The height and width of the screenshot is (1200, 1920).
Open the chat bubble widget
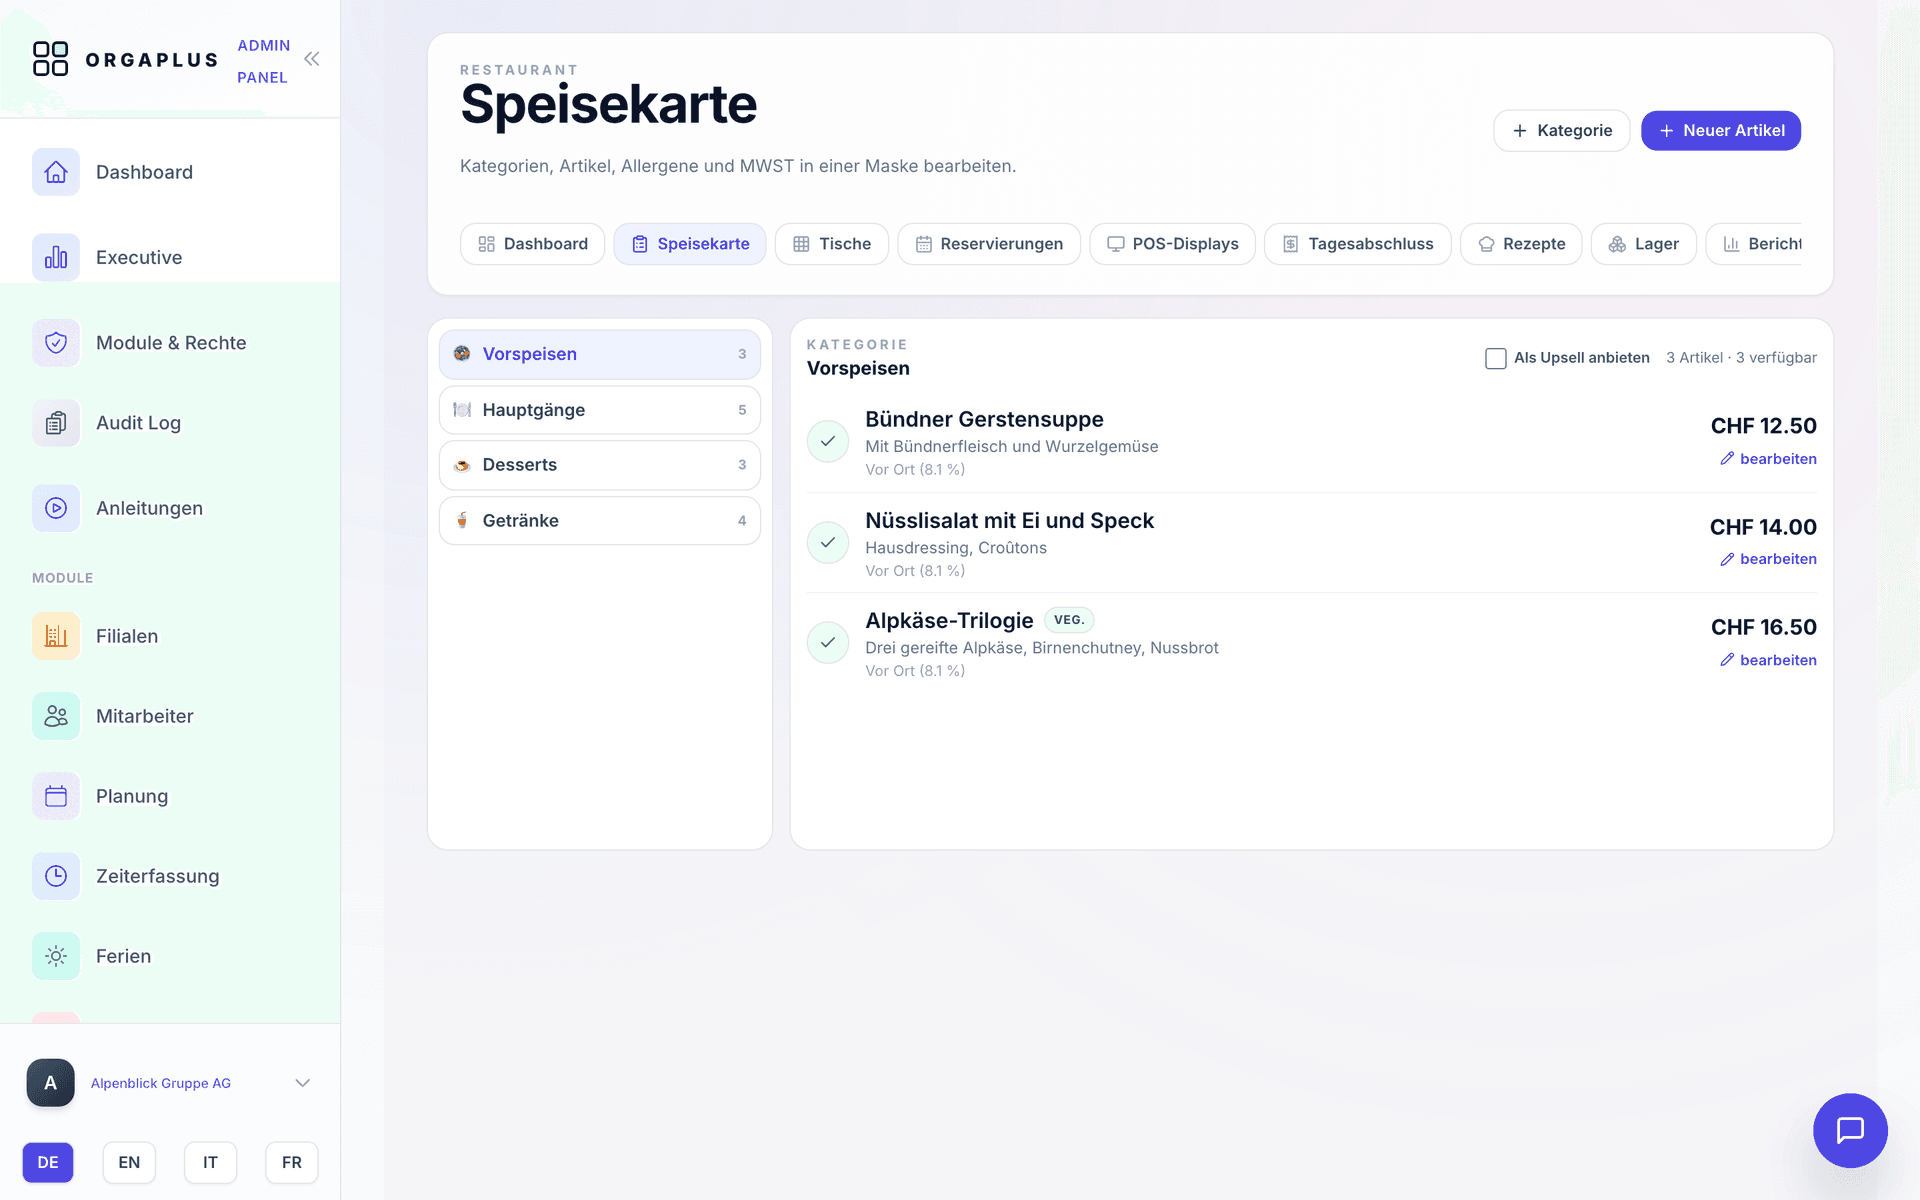pyautogui.click(x=1850, y=1130)
